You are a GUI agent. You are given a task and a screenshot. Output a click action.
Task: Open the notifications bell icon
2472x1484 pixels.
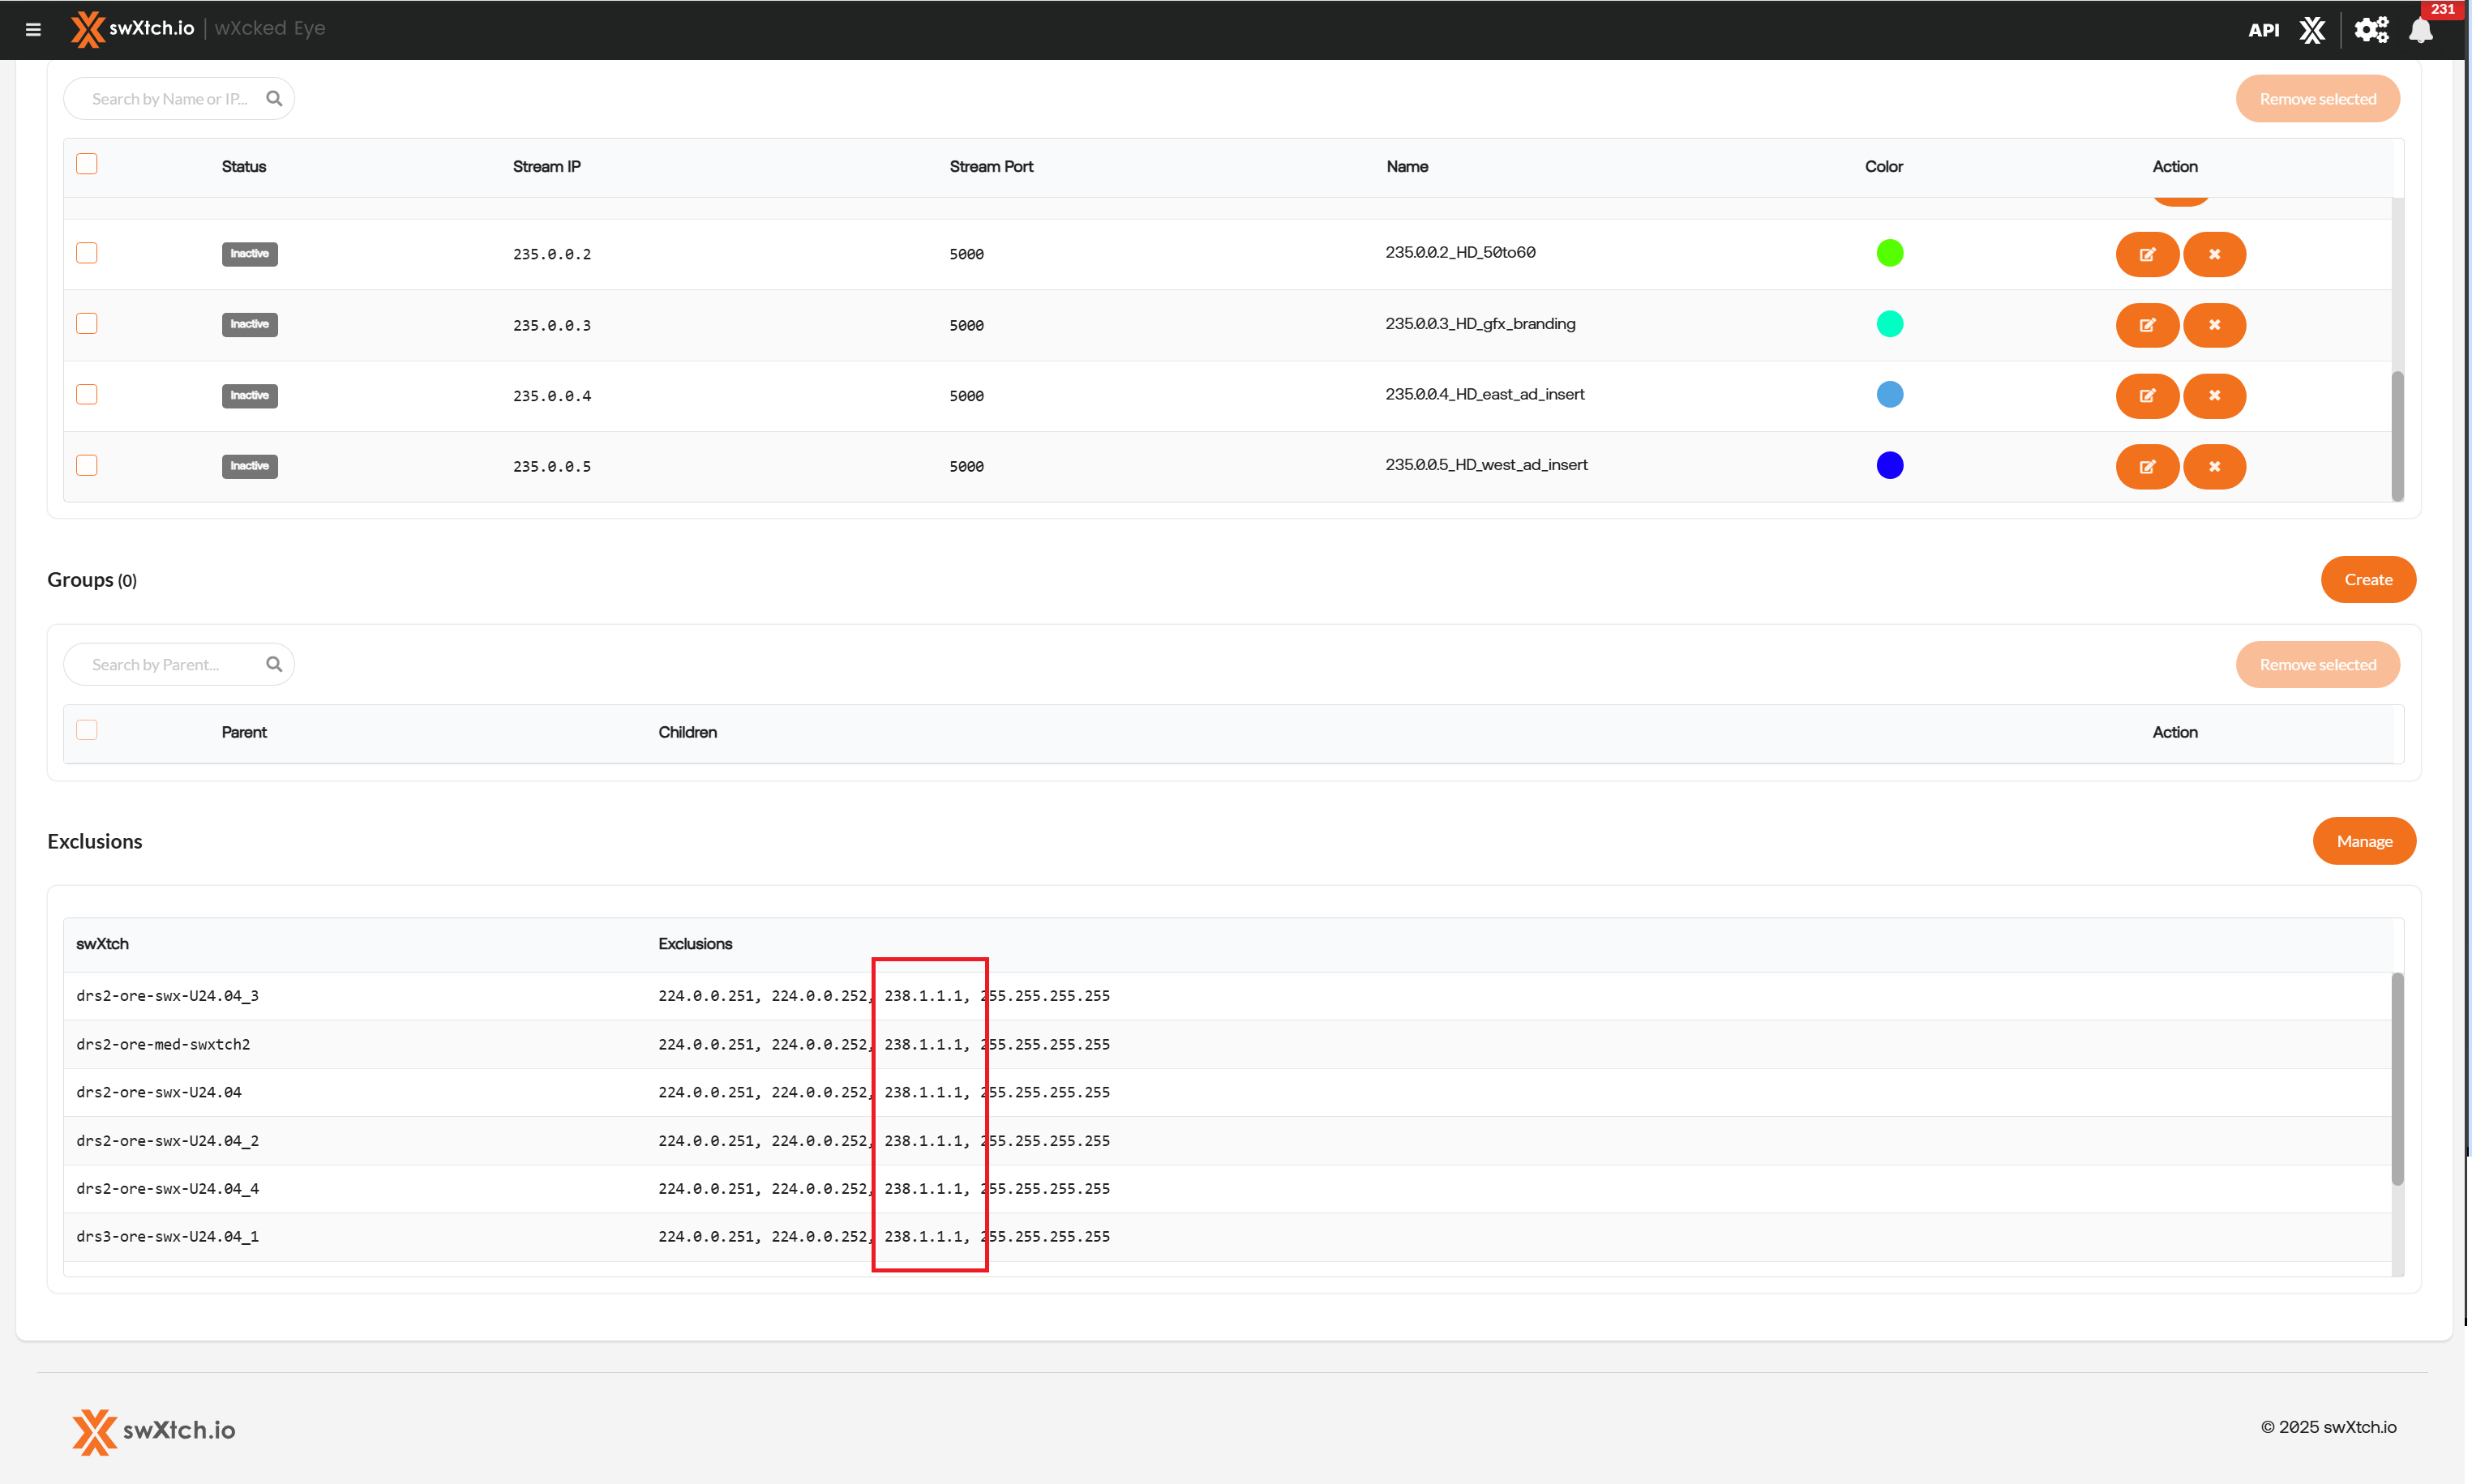tap(2420, 30)
